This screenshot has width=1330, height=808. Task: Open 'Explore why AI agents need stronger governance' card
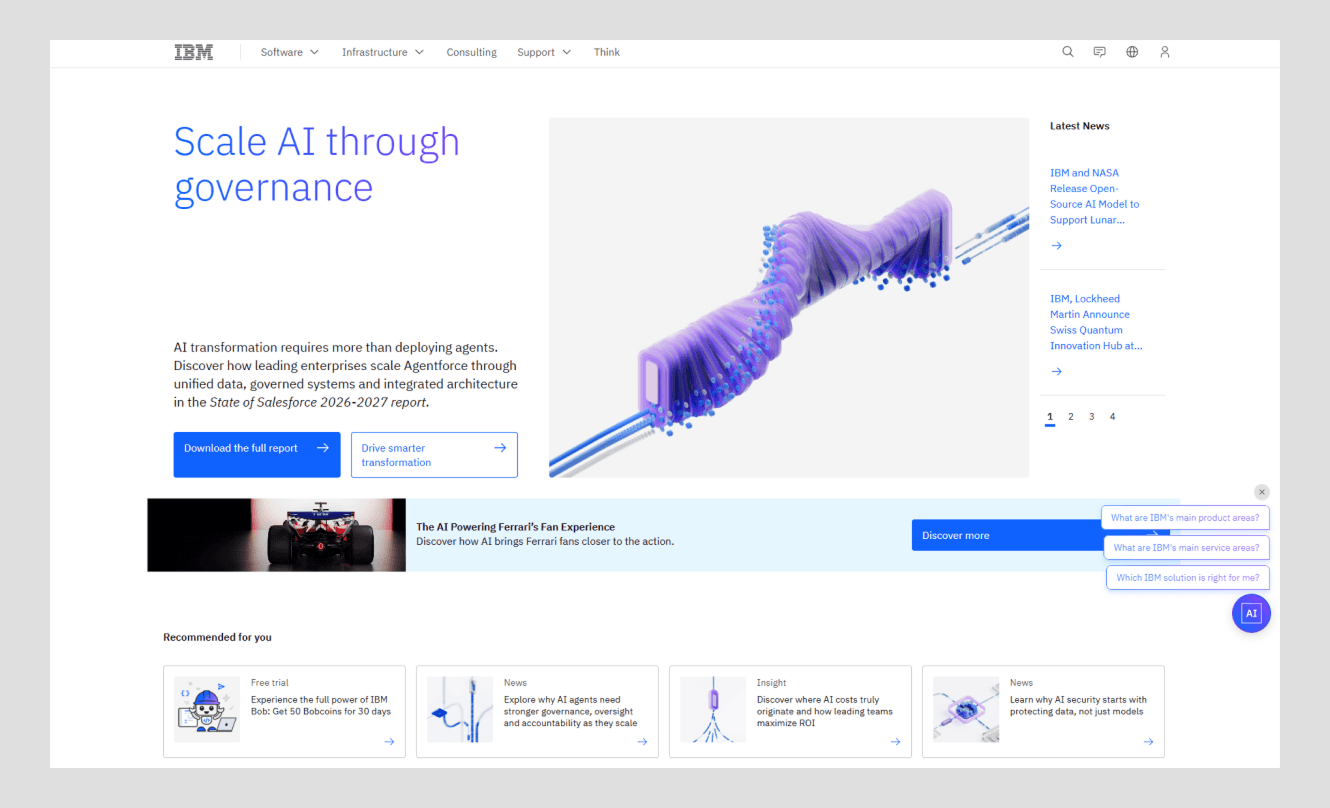537,712
